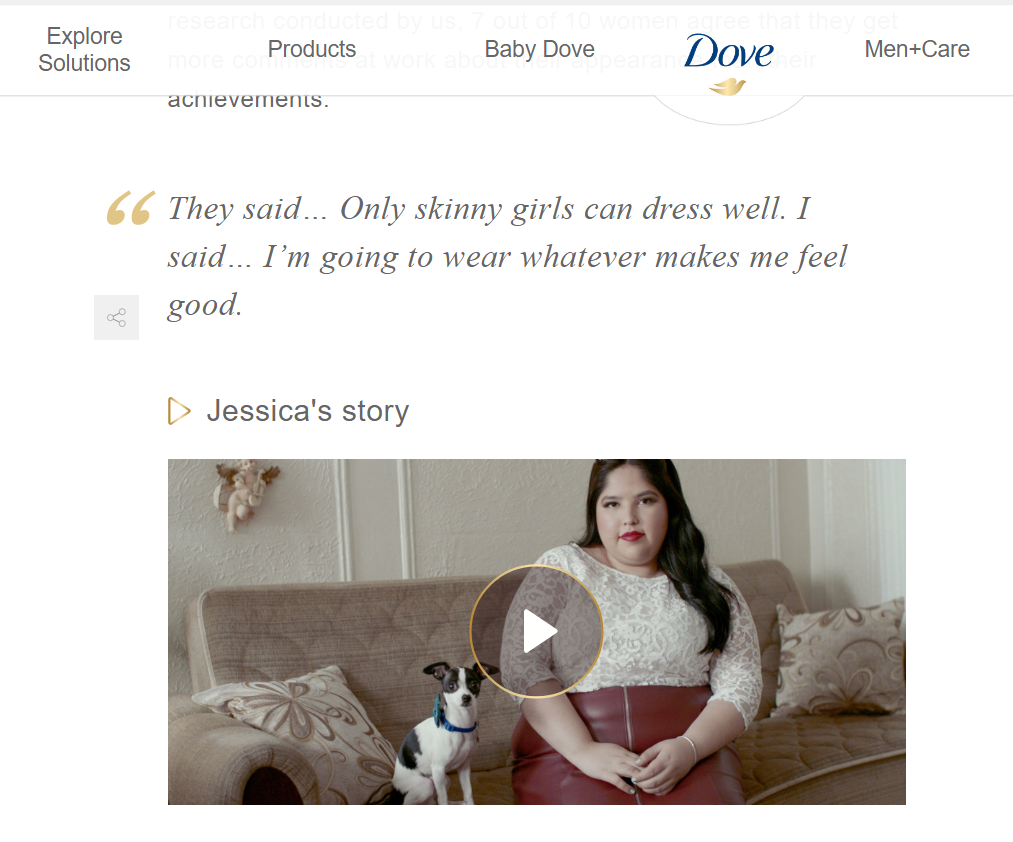Open the Explore Solutions menu
This screenshot has height=842, width=1013.
(84, 49)
